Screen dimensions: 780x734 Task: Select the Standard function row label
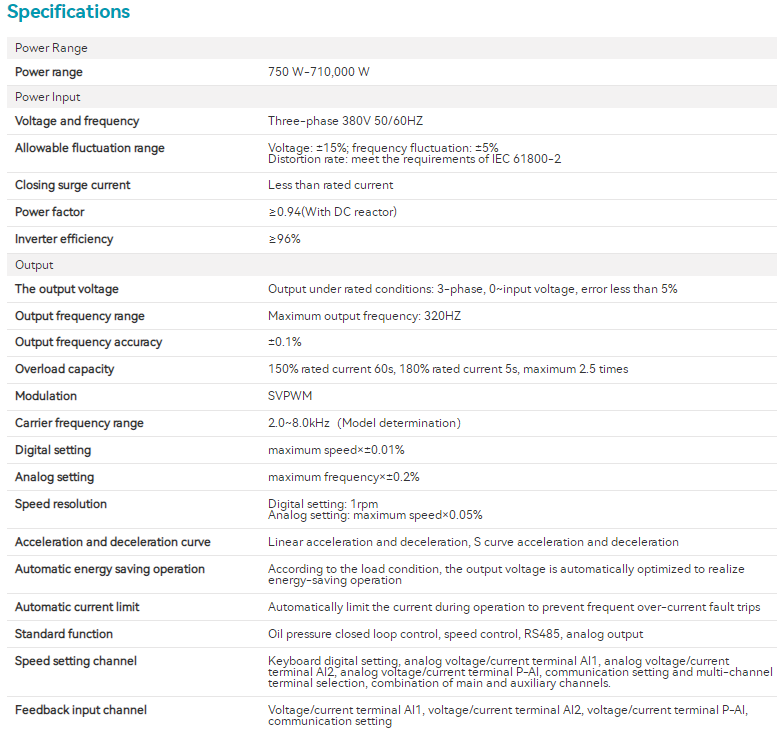coord(64,634)
